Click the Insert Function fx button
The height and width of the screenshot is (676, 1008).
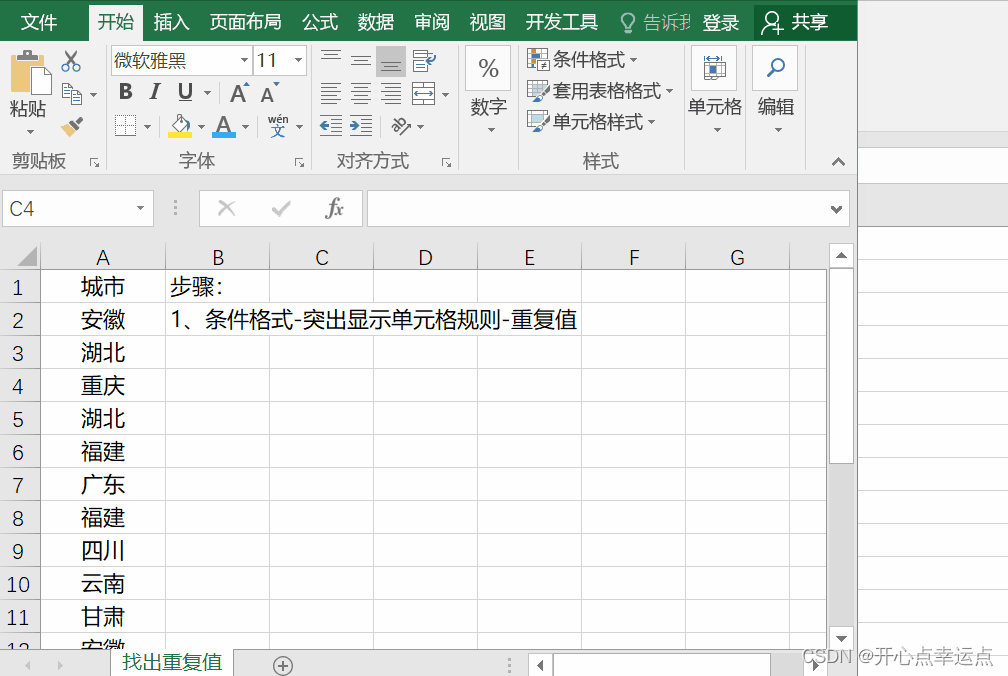pos(334,208)
